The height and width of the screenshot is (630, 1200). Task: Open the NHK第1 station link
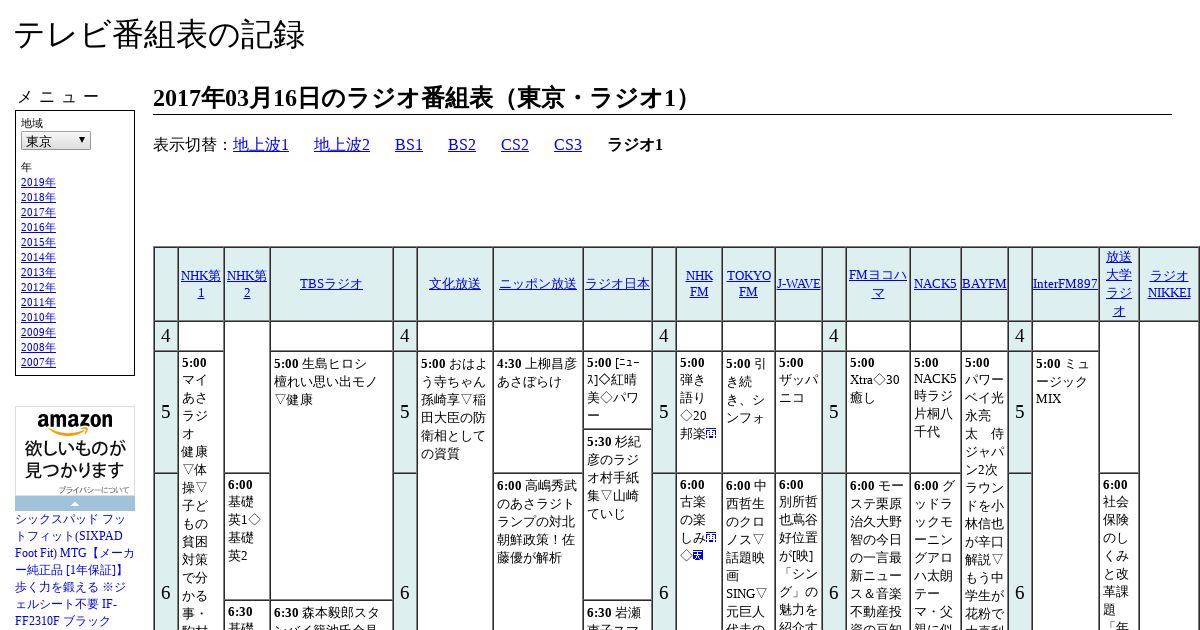tap(201, 284)
